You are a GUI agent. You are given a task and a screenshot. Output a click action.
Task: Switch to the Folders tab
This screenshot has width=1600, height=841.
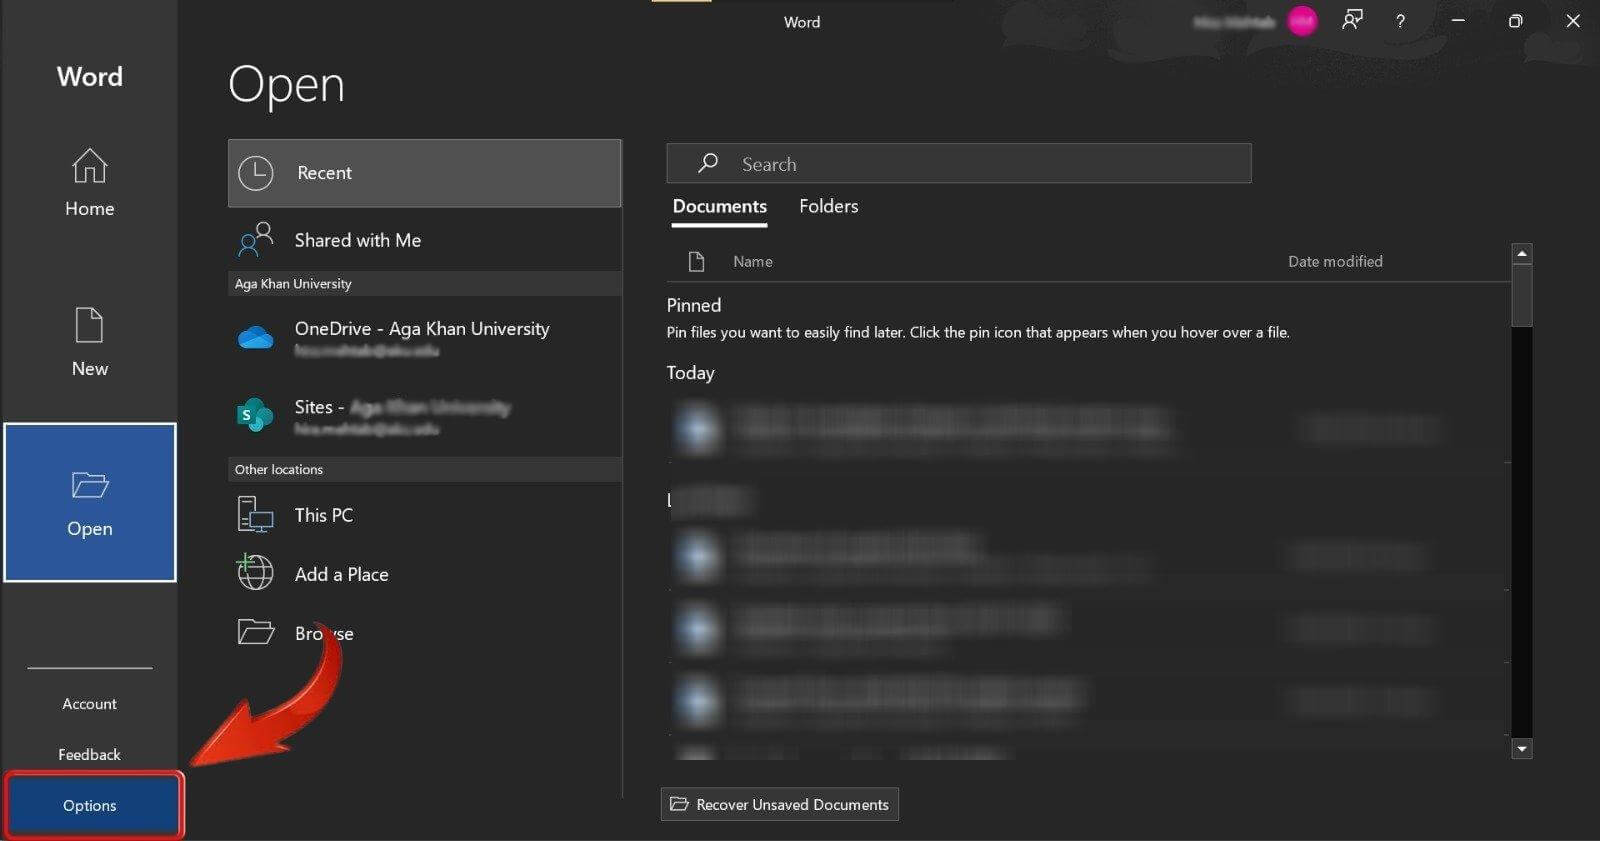pos(829,206)
